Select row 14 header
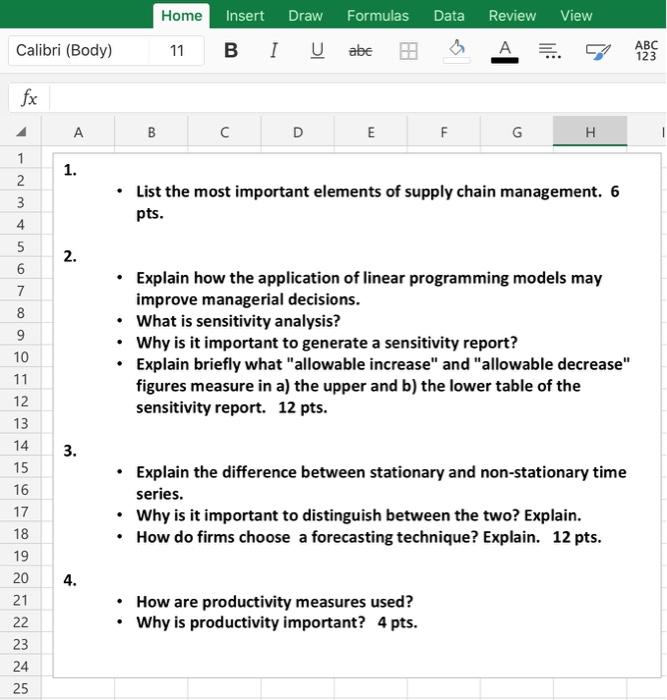 [21, 445]
